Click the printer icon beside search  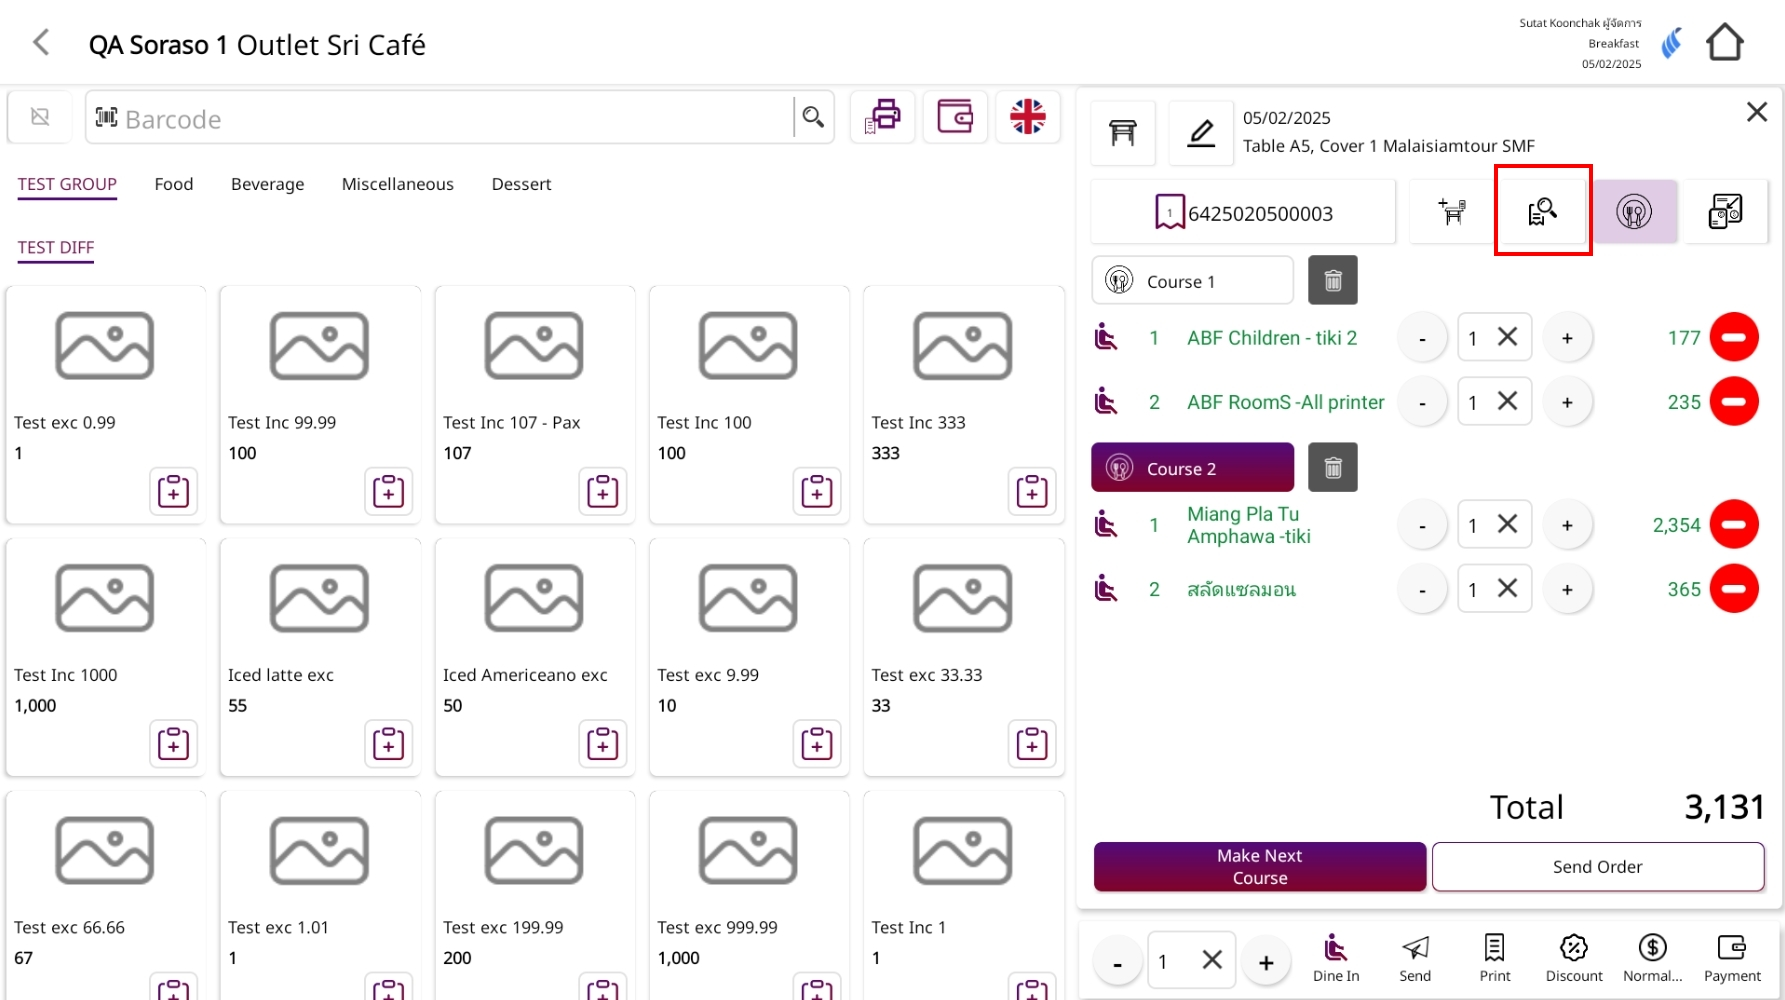[x=882, y=117]
